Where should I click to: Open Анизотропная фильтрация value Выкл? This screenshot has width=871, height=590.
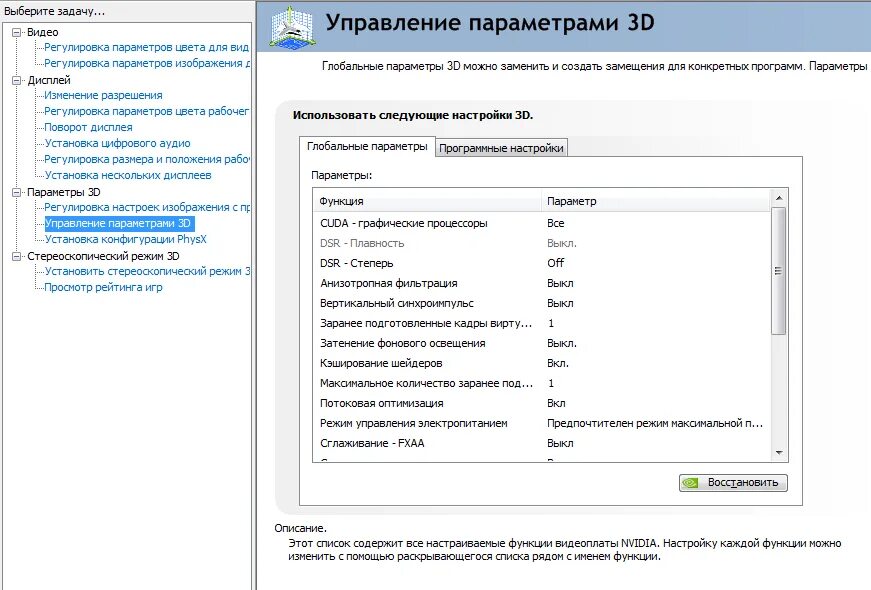click(x=560, y=283)
